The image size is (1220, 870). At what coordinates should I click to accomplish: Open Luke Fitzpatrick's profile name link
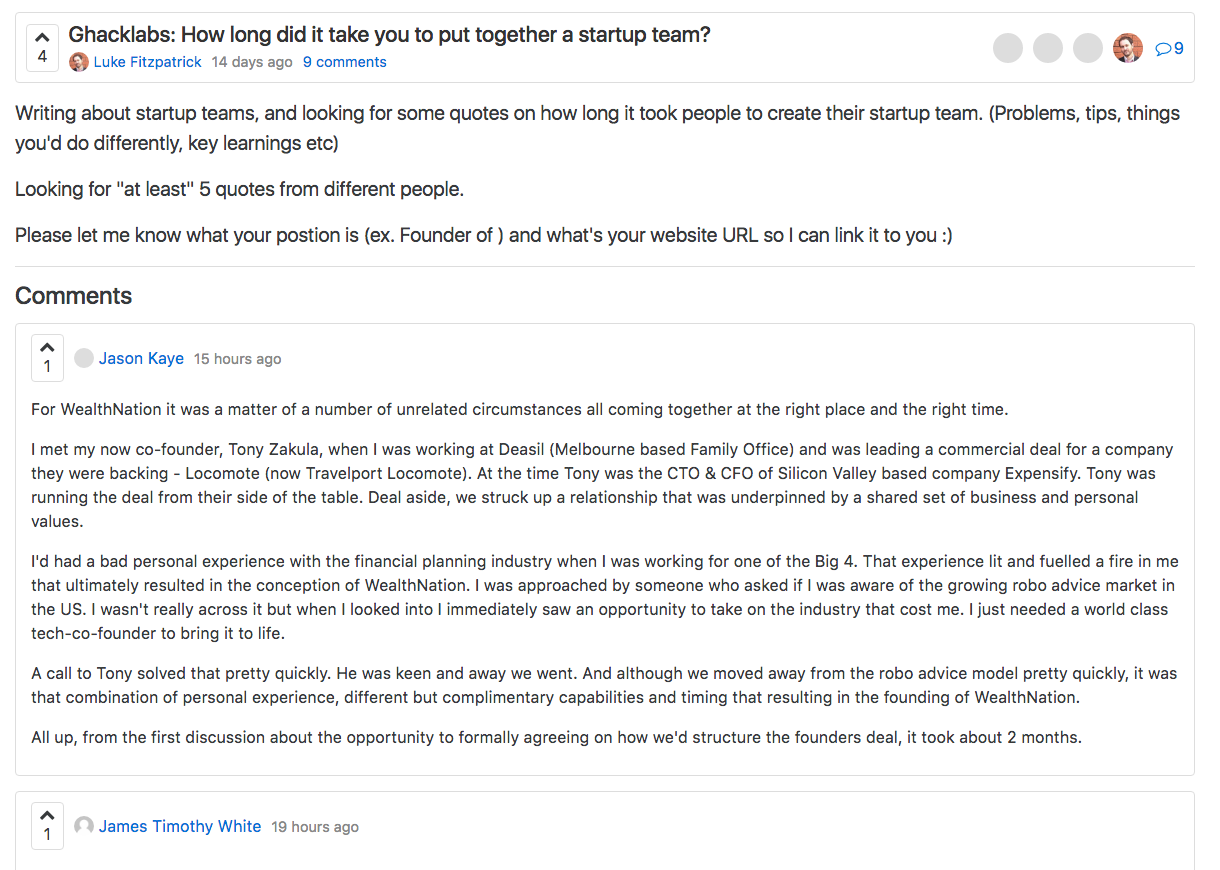click(x=148, y=62)
